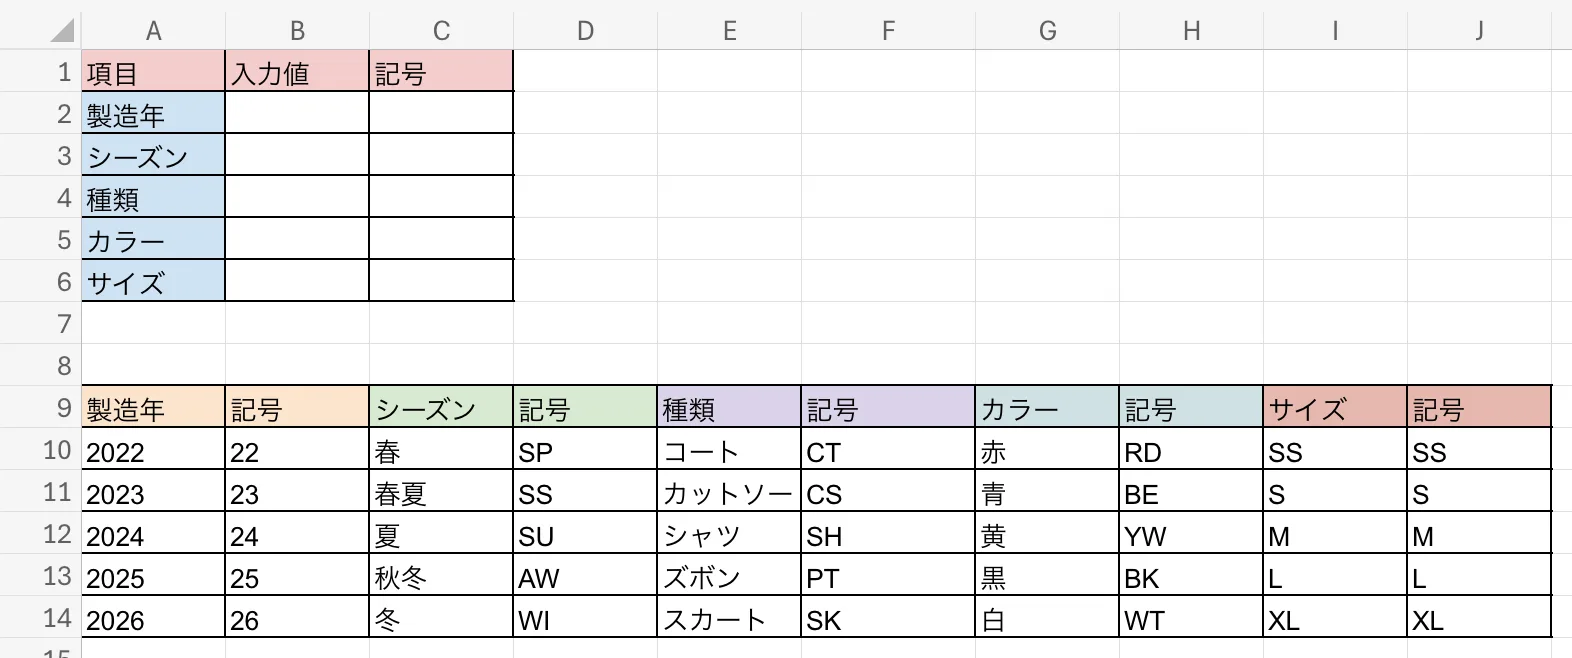Click the column J header

1479,31
